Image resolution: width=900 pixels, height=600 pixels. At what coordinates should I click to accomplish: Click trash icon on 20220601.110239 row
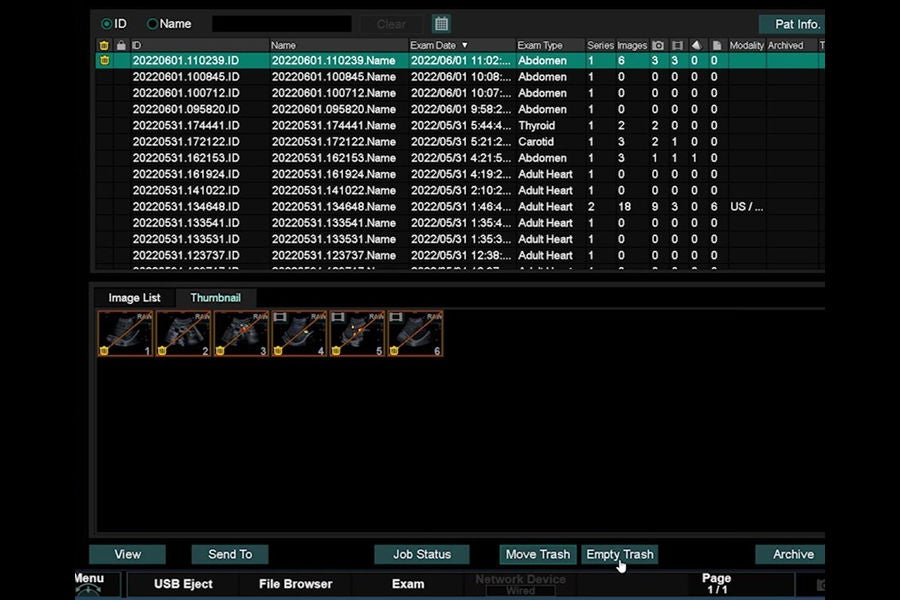coord(104,60)
